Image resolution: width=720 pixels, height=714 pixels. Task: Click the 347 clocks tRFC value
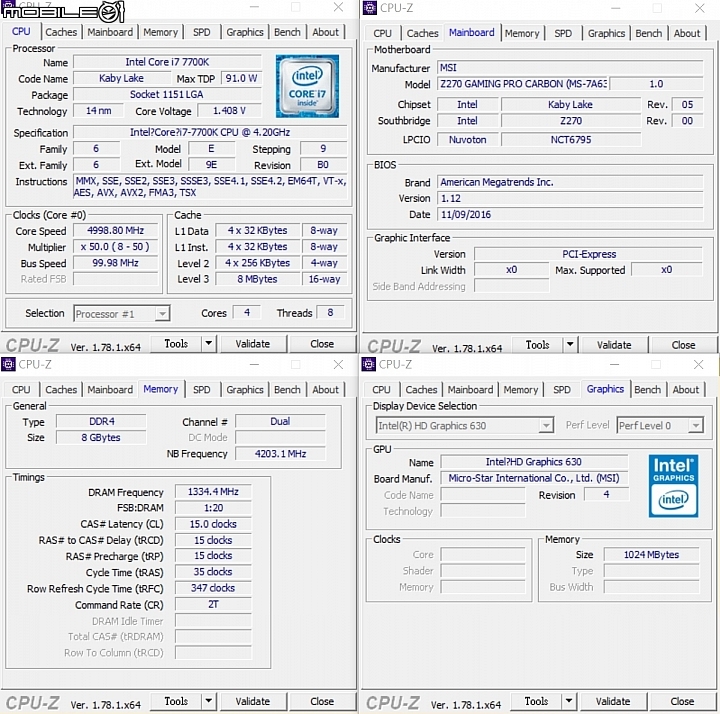[x=213, y=588]
